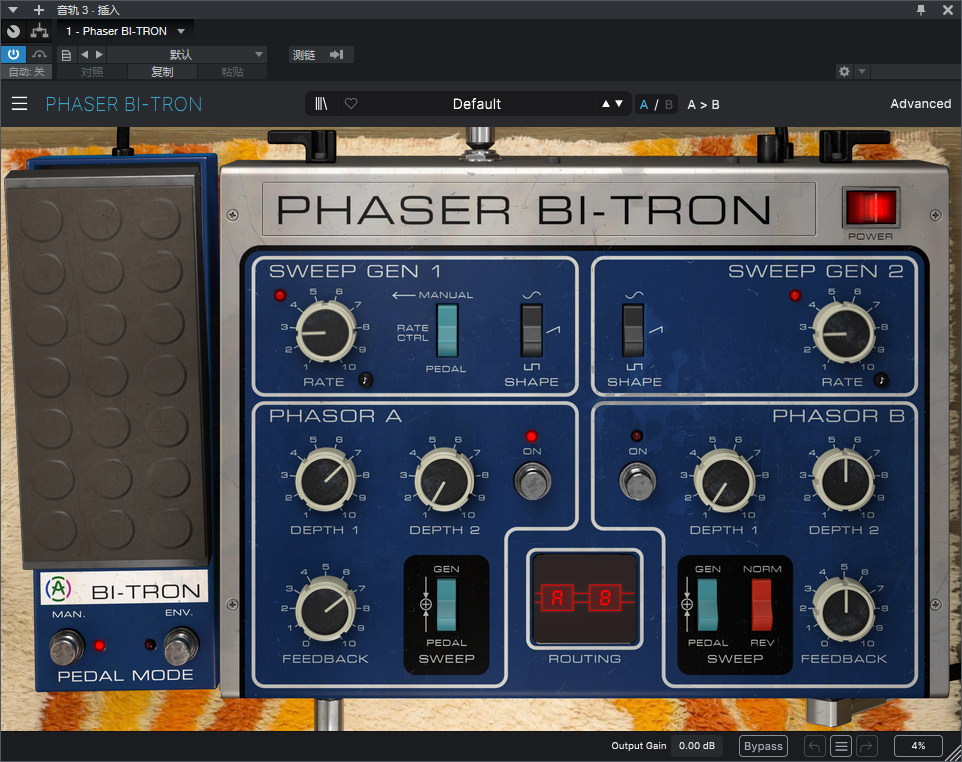The width and height of the screenshot is (962, 762).
Task: Switch to the A preset slot
Action: 644,104
